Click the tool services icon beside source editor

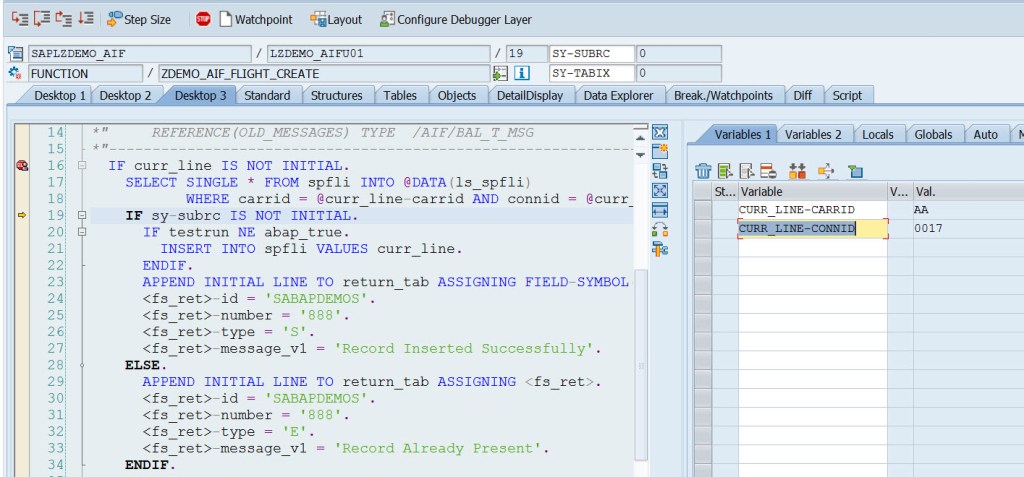(660, 249)
